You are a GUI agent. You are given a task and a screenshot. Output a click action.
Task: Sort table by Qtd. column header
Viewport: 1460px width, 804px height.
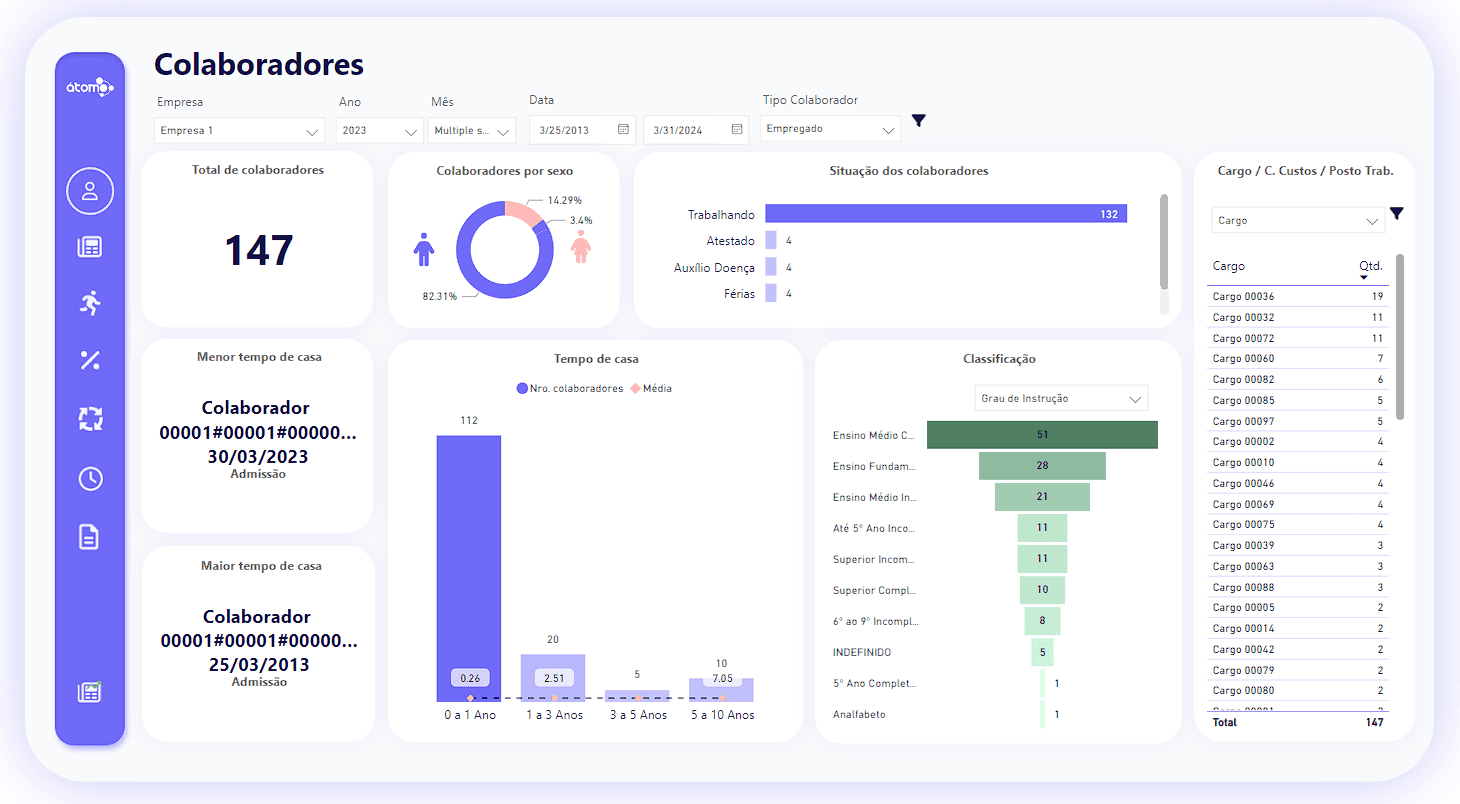[1370, 267]
